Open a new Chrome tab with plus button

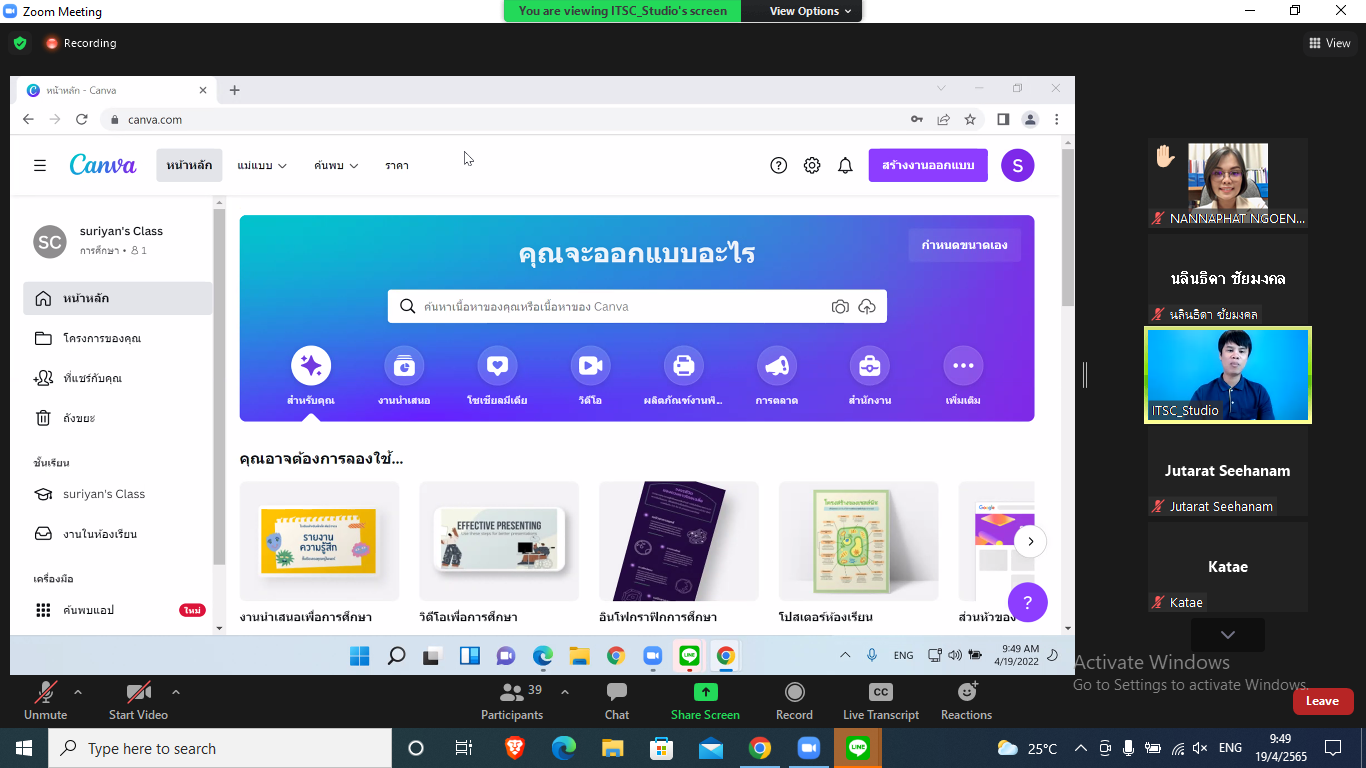(235, 90)
